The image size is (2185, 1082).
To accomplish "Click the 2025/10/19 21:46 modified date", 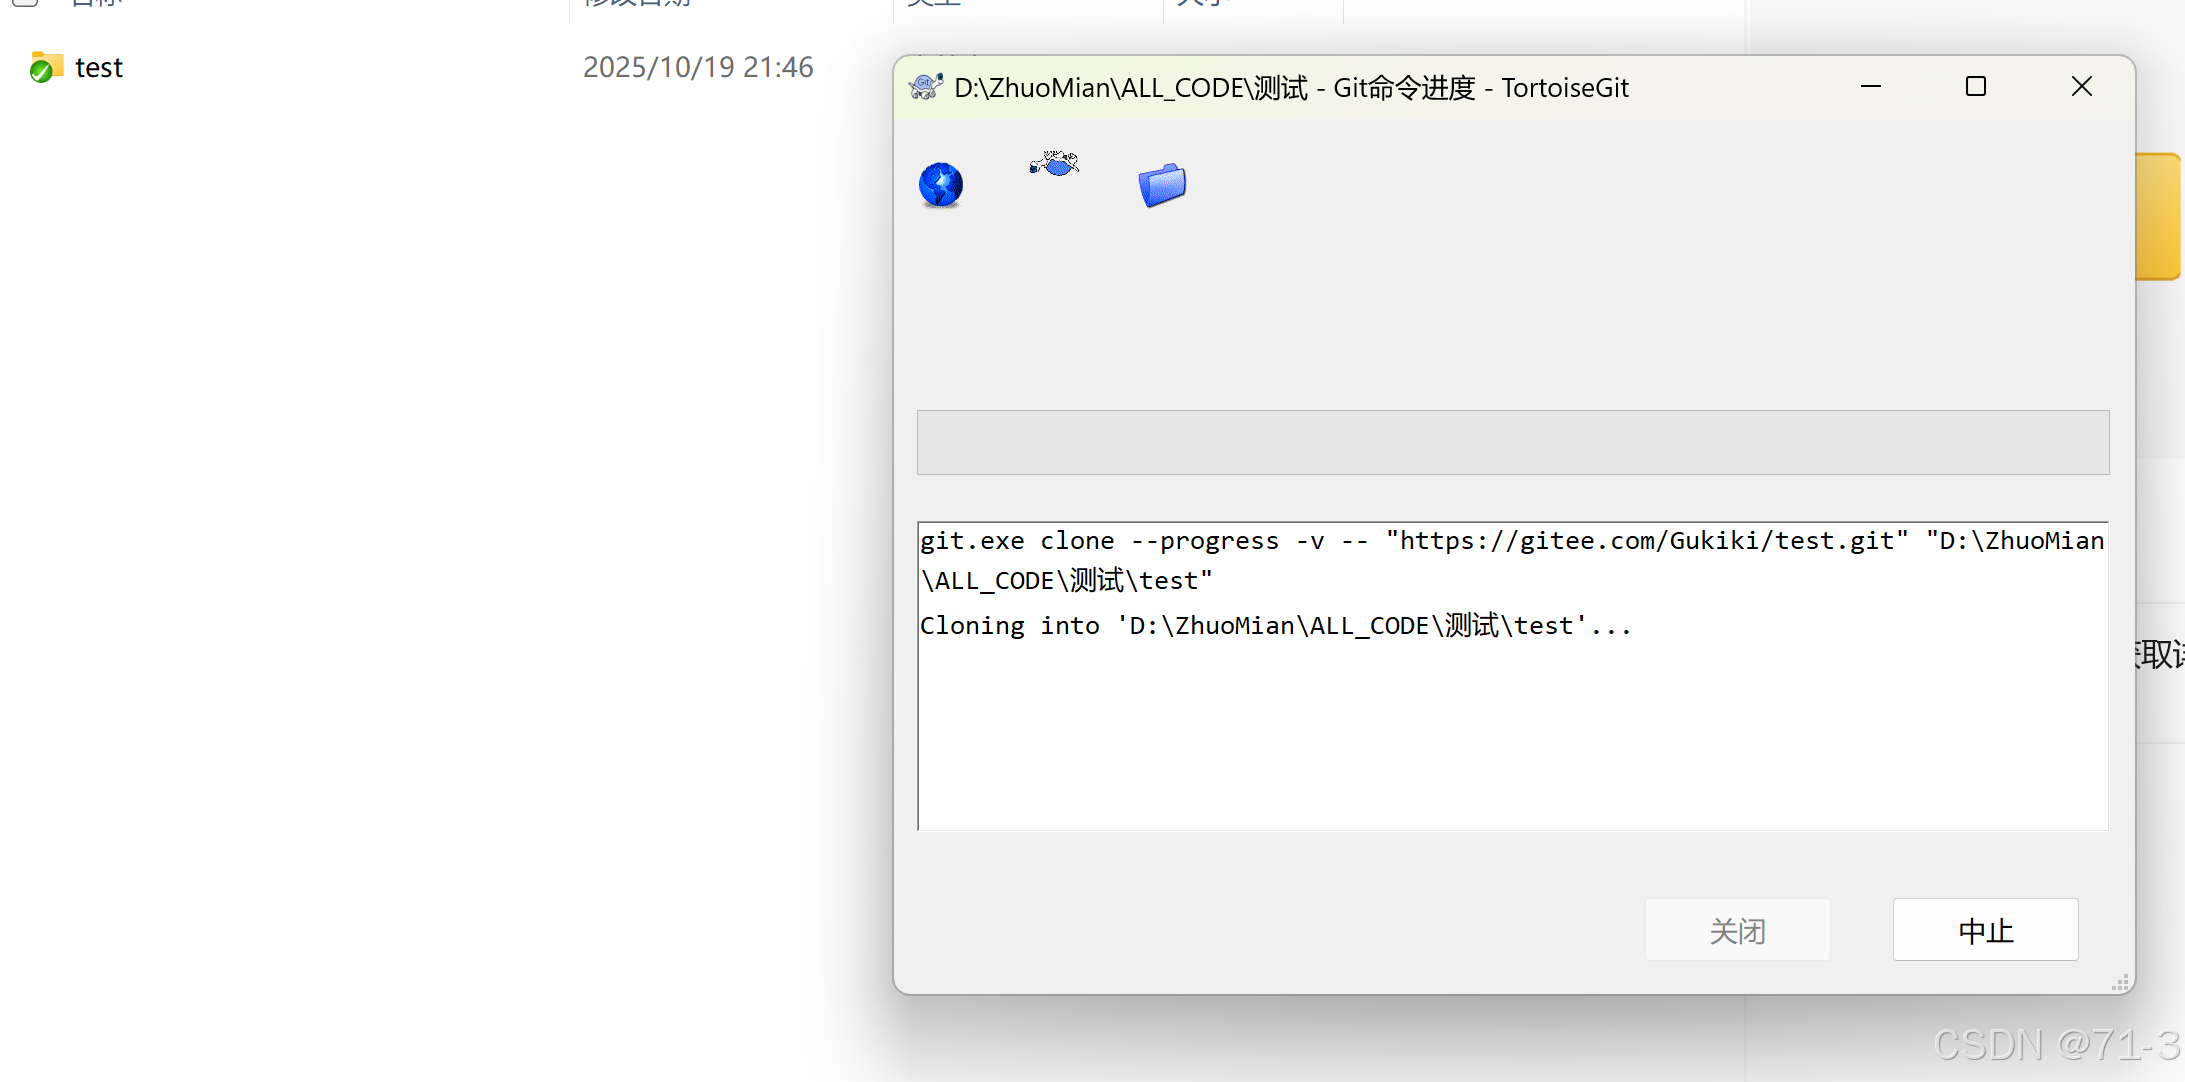I will coord(697,67).
